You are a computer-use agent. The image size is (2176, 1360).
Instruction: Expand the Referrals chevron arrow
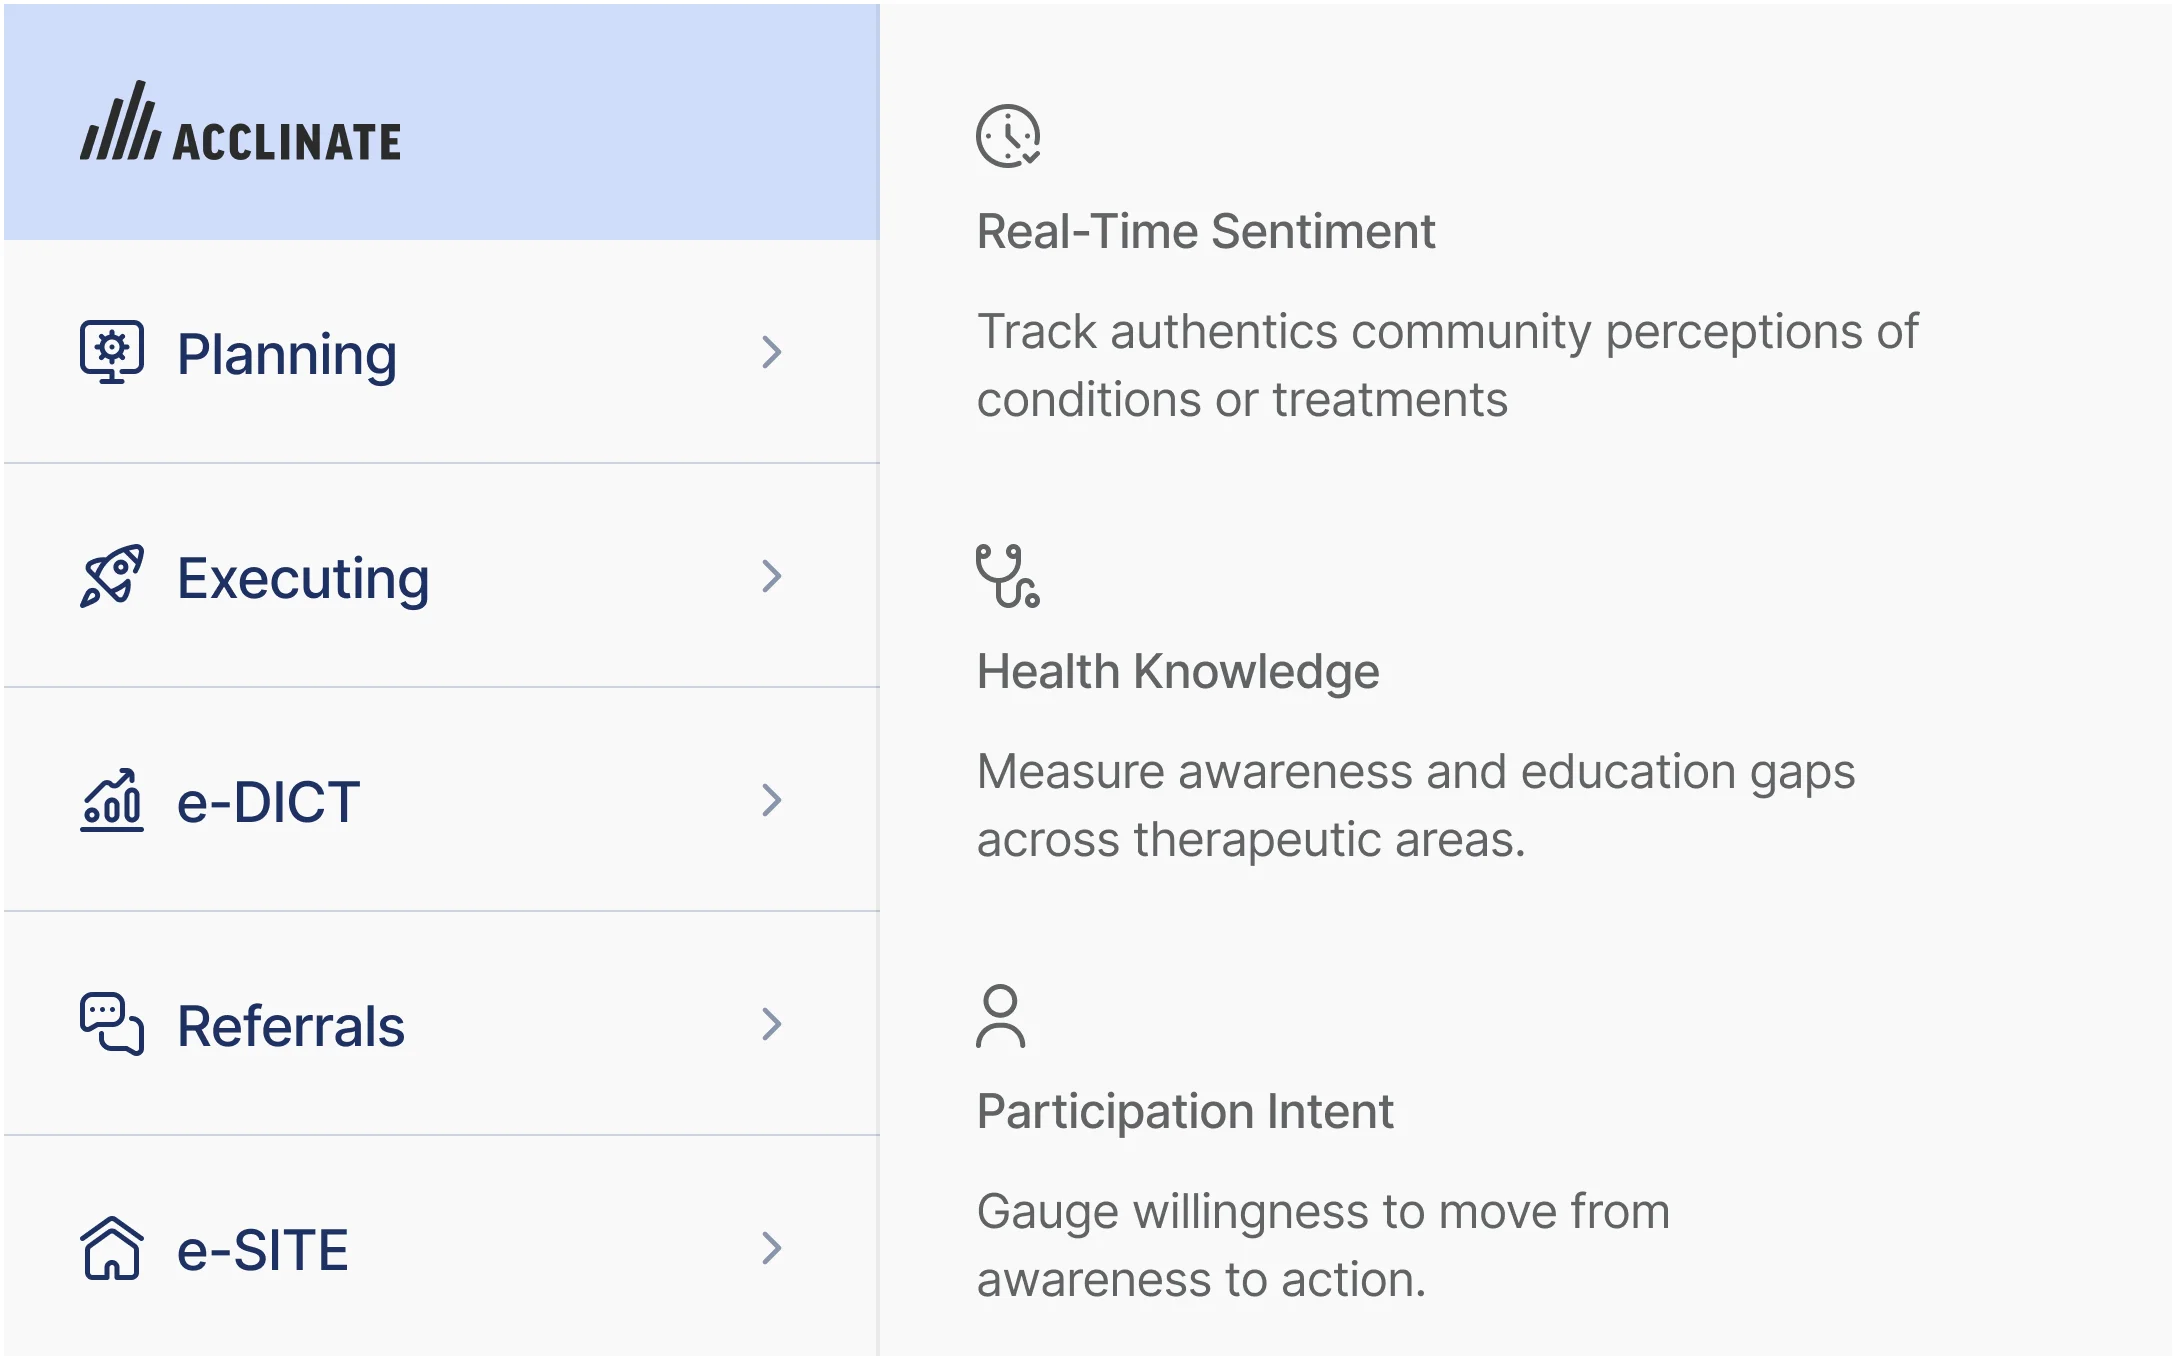[x=771, y=1024]
